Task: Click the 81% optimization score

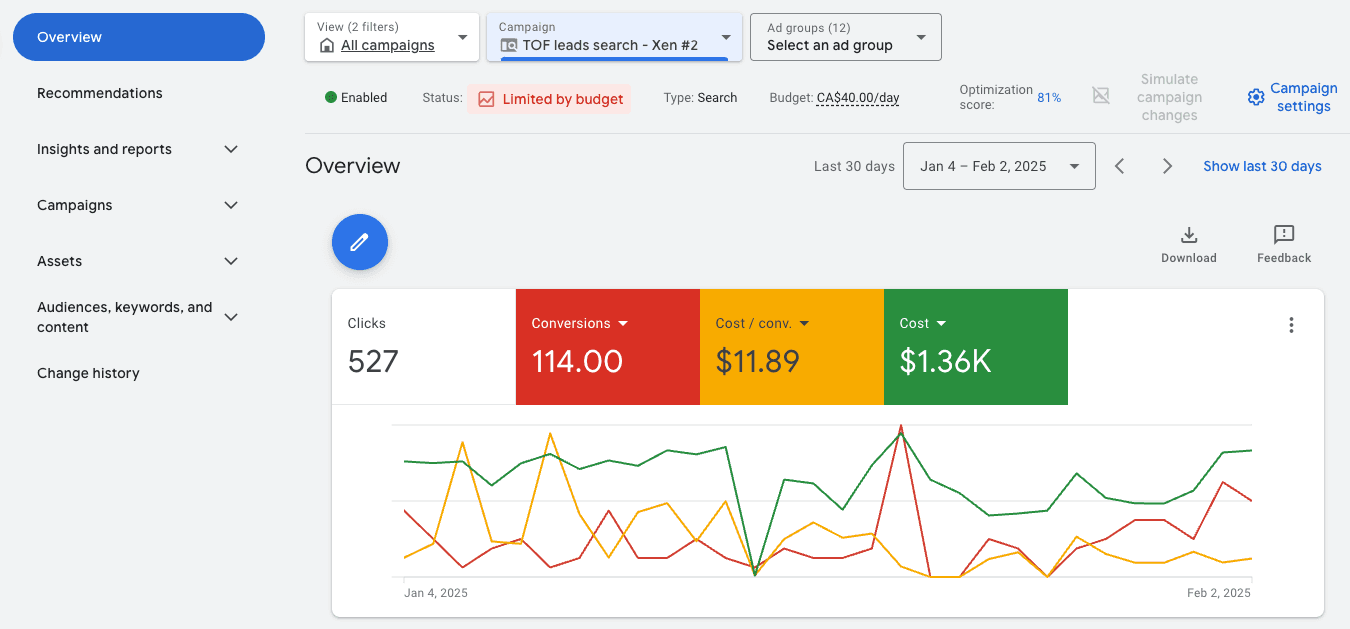Action: [x=1049, y=98]
